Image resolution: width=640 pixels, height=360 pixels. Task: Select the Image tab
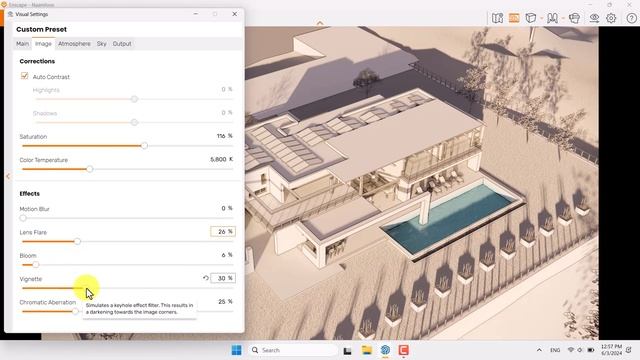point(43,44)
